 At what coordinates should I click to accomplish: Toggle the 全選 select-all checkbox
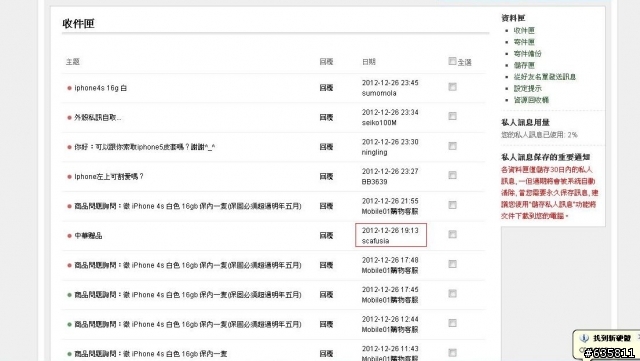(x=452, y=61)
